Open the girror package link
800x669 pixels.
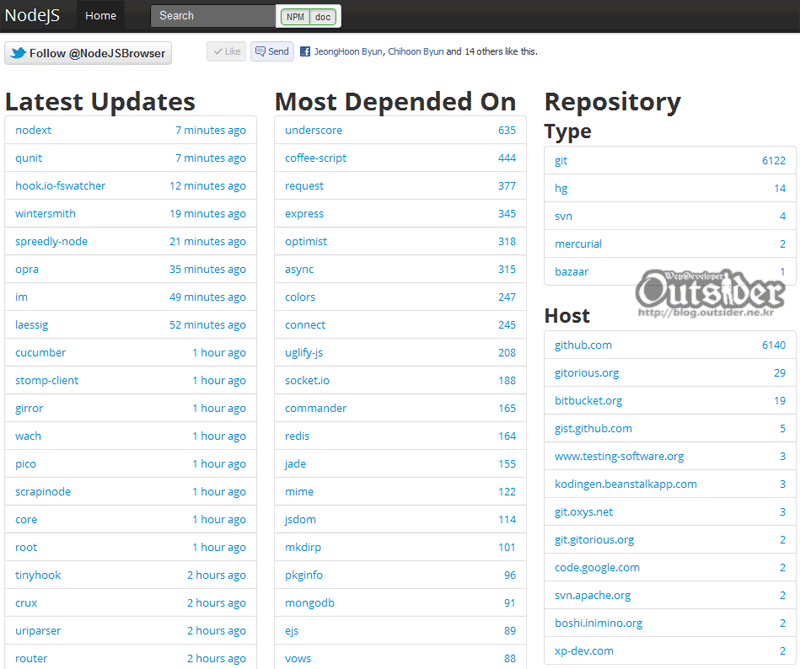[29, 408]
